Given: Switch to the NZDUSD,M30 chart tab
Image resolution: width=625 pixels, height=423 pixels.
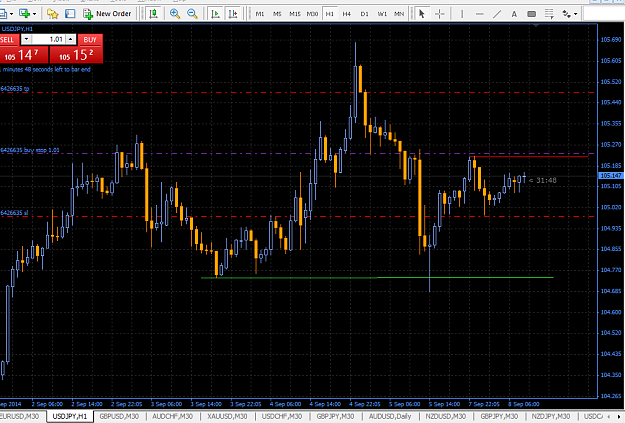Looking at the screenshot, I should click(x=445, y=416).
